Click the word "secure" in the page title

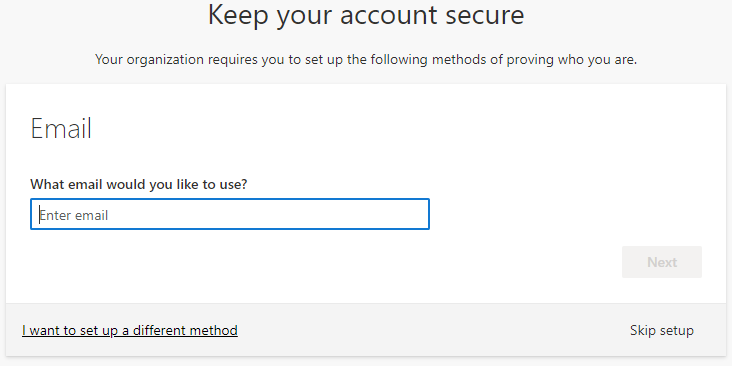click(484, 15)
